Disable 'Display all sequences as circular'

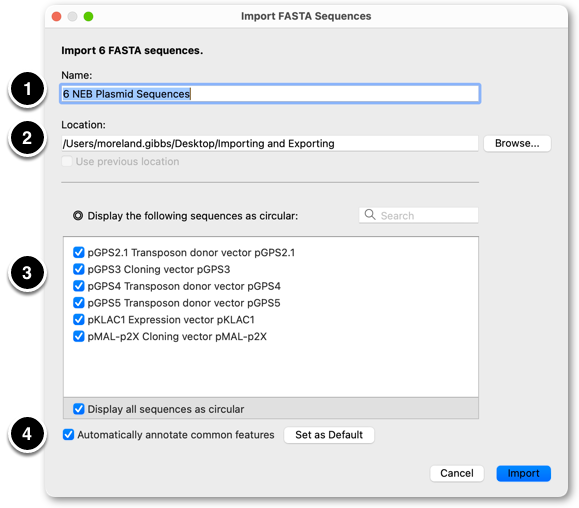coord(79,409)
